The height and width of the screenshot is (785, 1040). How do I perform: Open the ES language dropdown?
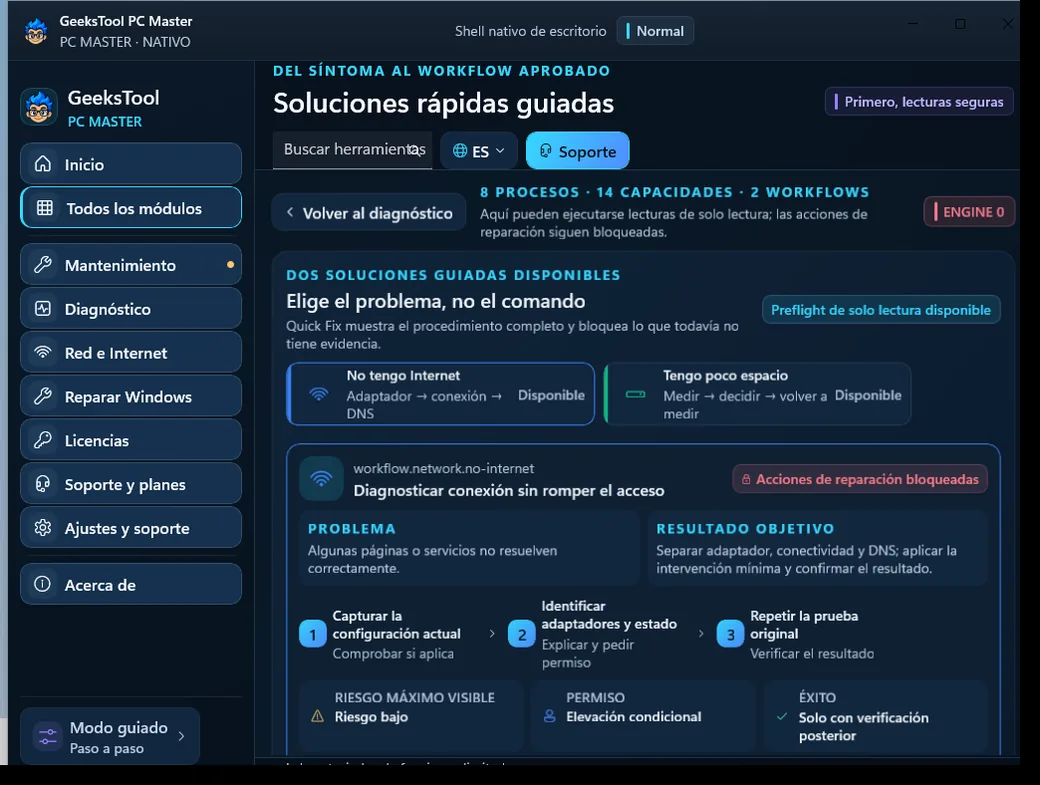[479, 151]
